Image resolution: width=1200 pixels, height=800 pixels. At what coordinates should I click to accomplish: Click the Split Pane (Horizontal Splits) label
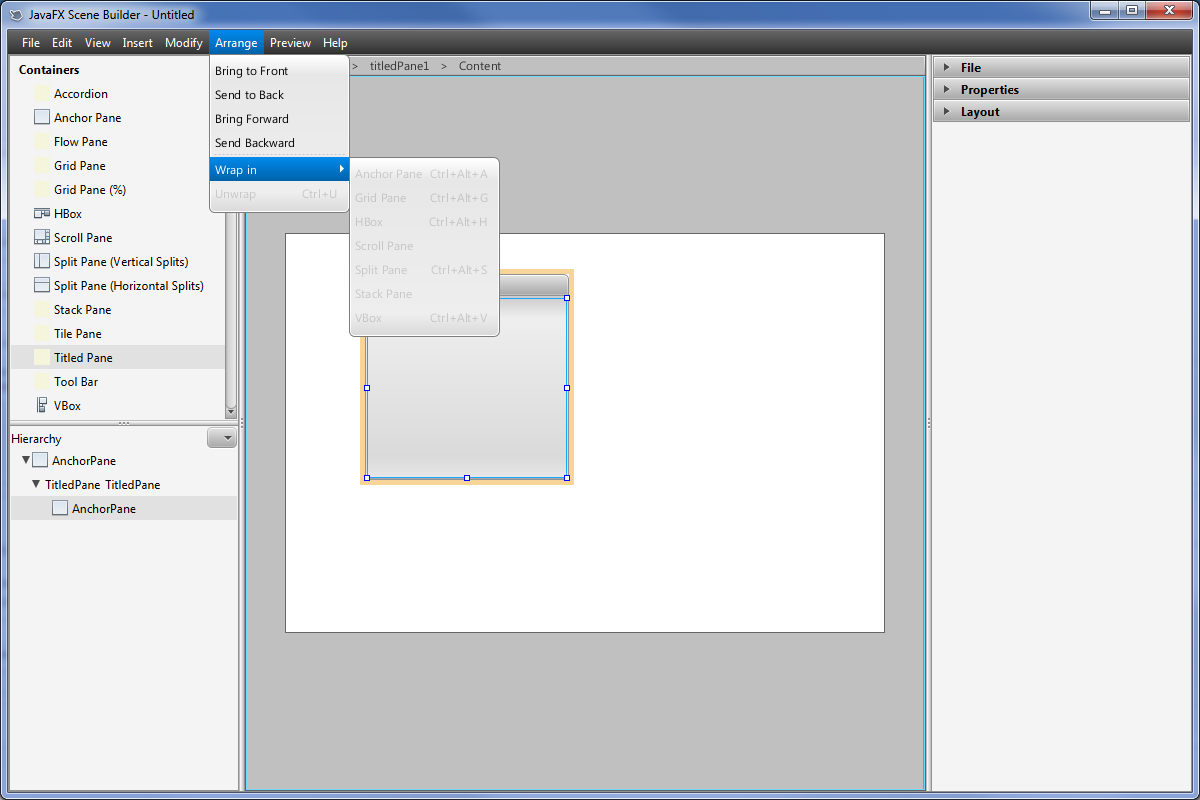tap(129, 286)
